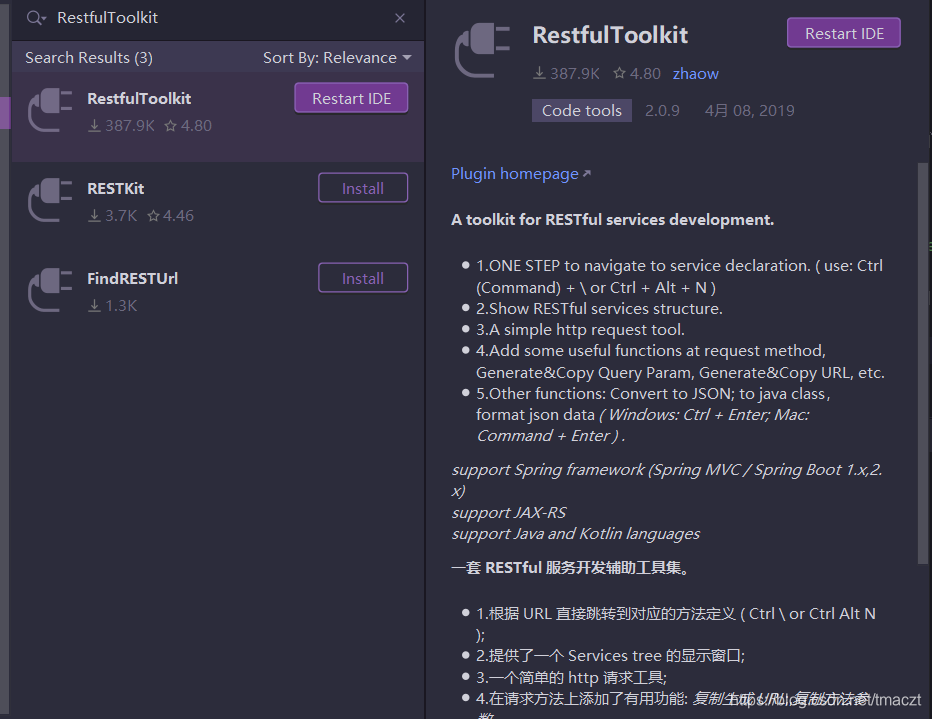932x719 pixels.
Task: Click the large RestfulToolkit plug icon in details
Action: [x=483, y=51]
